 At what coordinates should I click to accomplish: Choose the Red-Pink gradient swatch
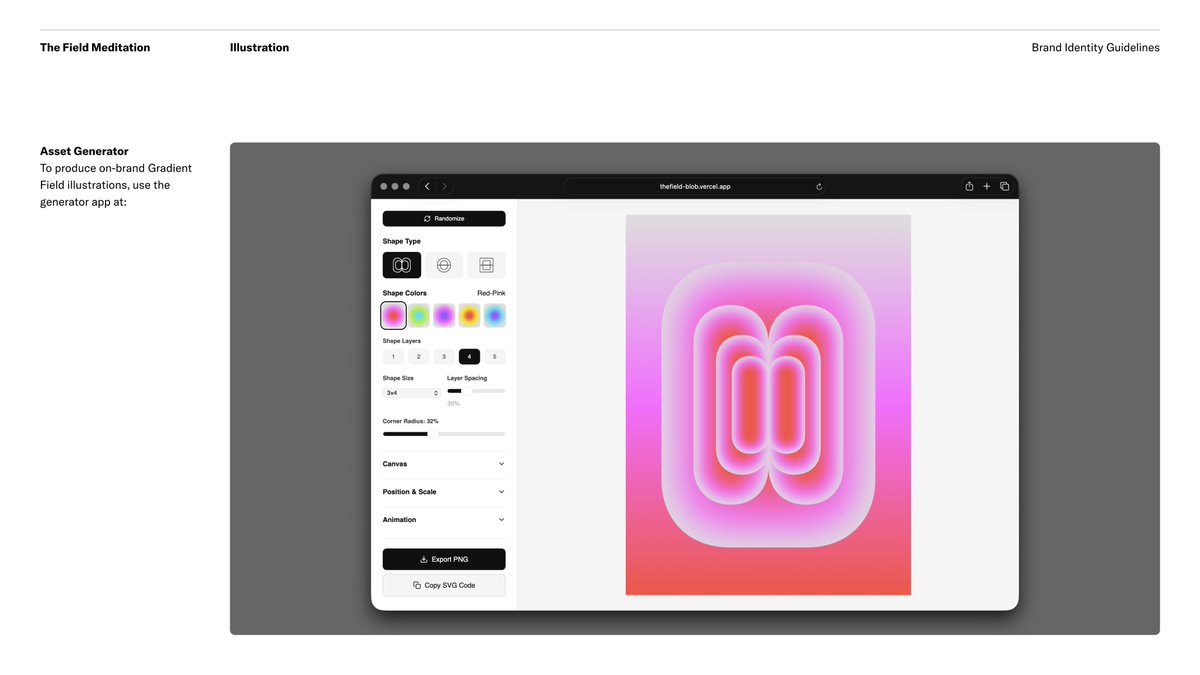point(393,316)
